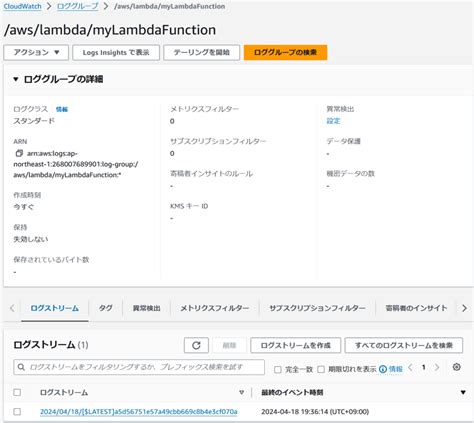Open the アクション dropdown menu

click(36, 52)
